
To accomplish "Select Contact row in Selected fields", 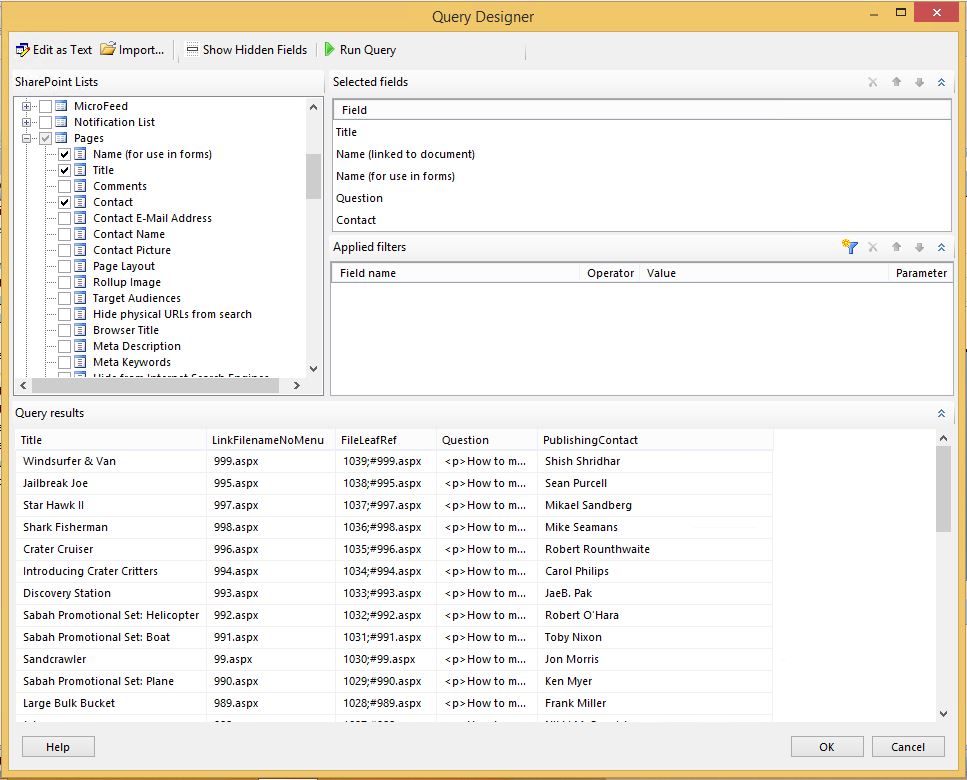I will (x=641, y=220).
